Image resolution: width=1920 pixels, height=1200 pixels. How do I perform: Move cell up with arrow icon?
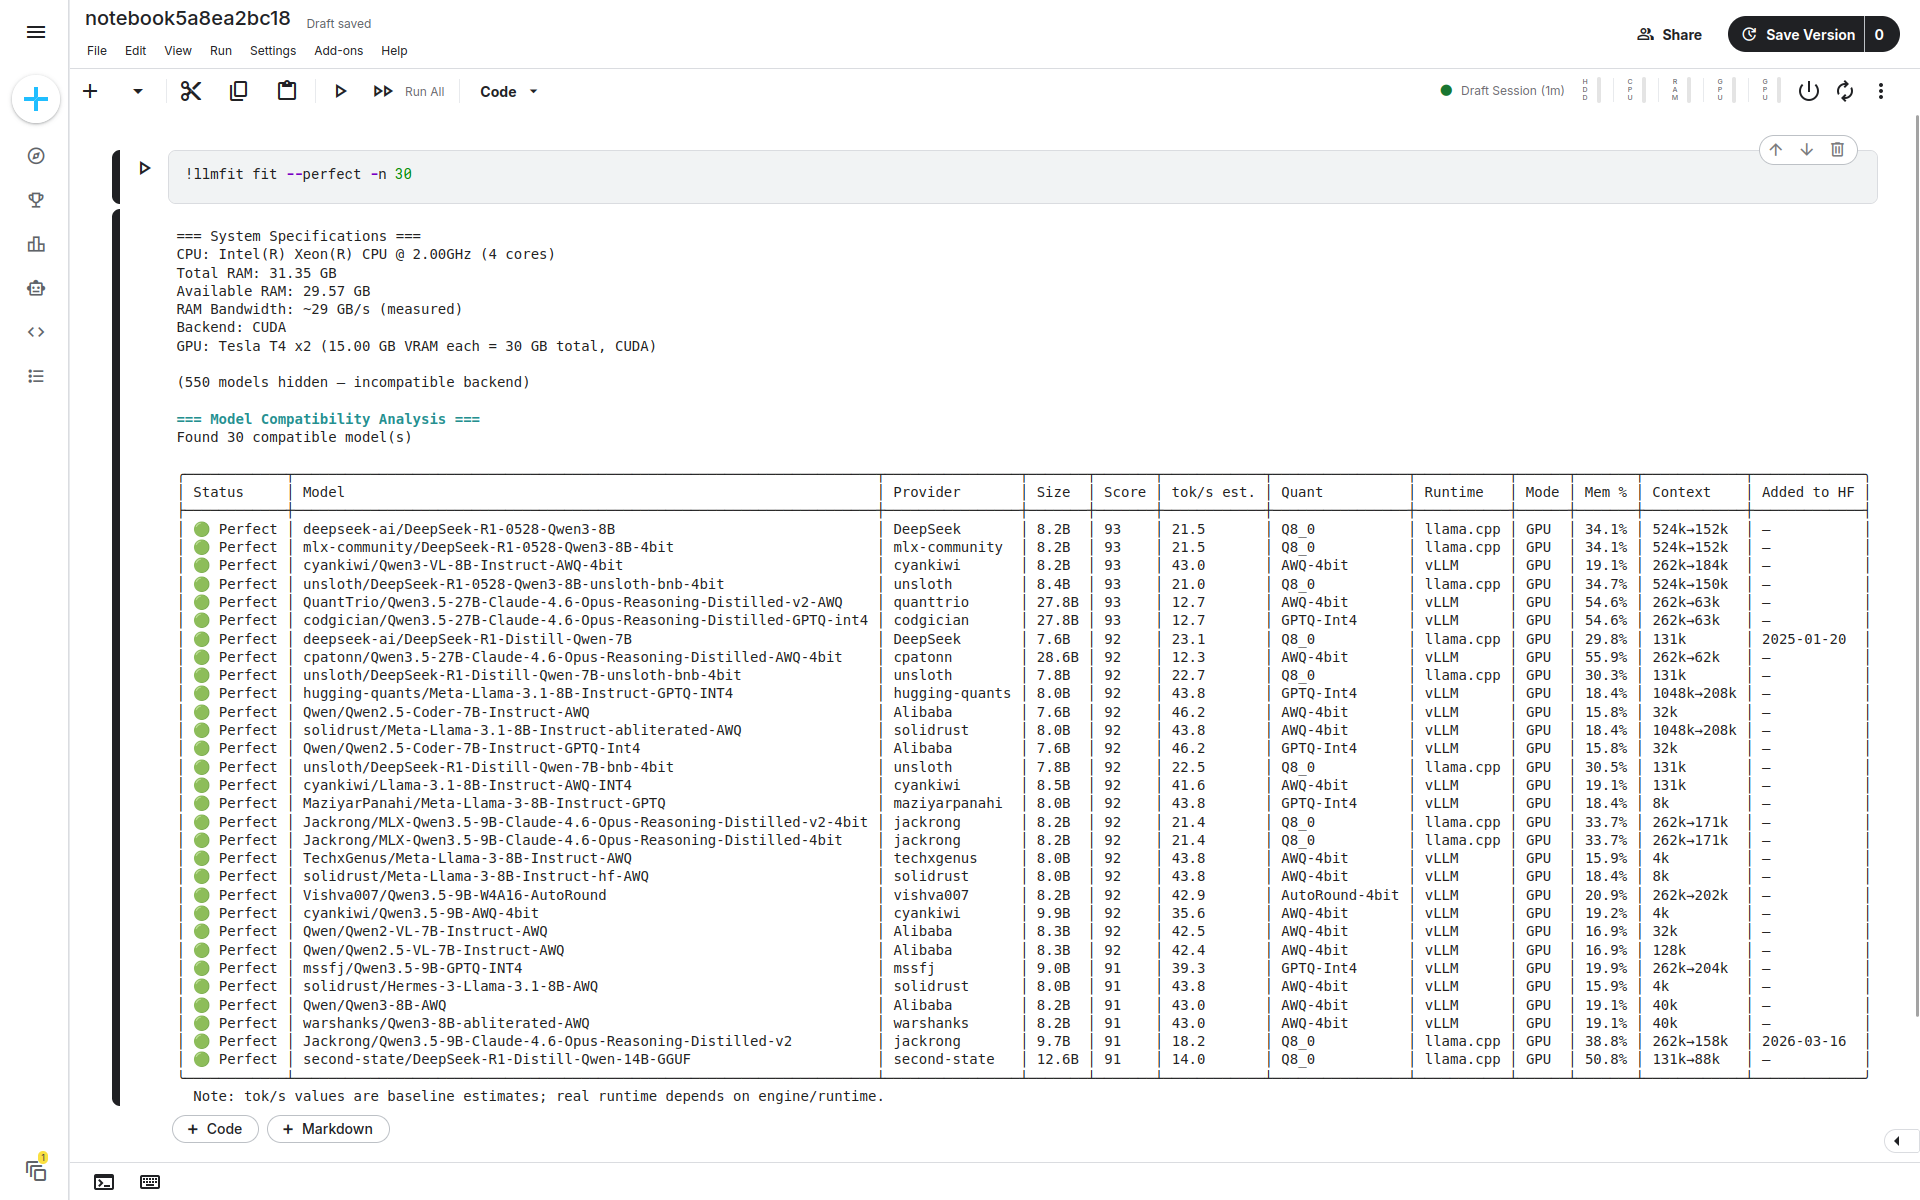click(x=1776, y=150)
